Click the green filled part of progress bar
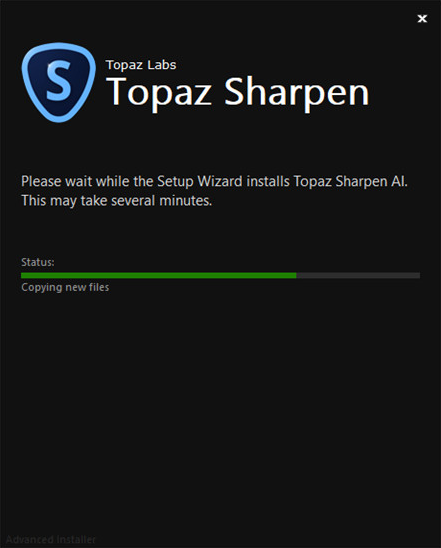The height and width of the screenshot is (548, 441). pyautogui.click(x=159, y=275)
